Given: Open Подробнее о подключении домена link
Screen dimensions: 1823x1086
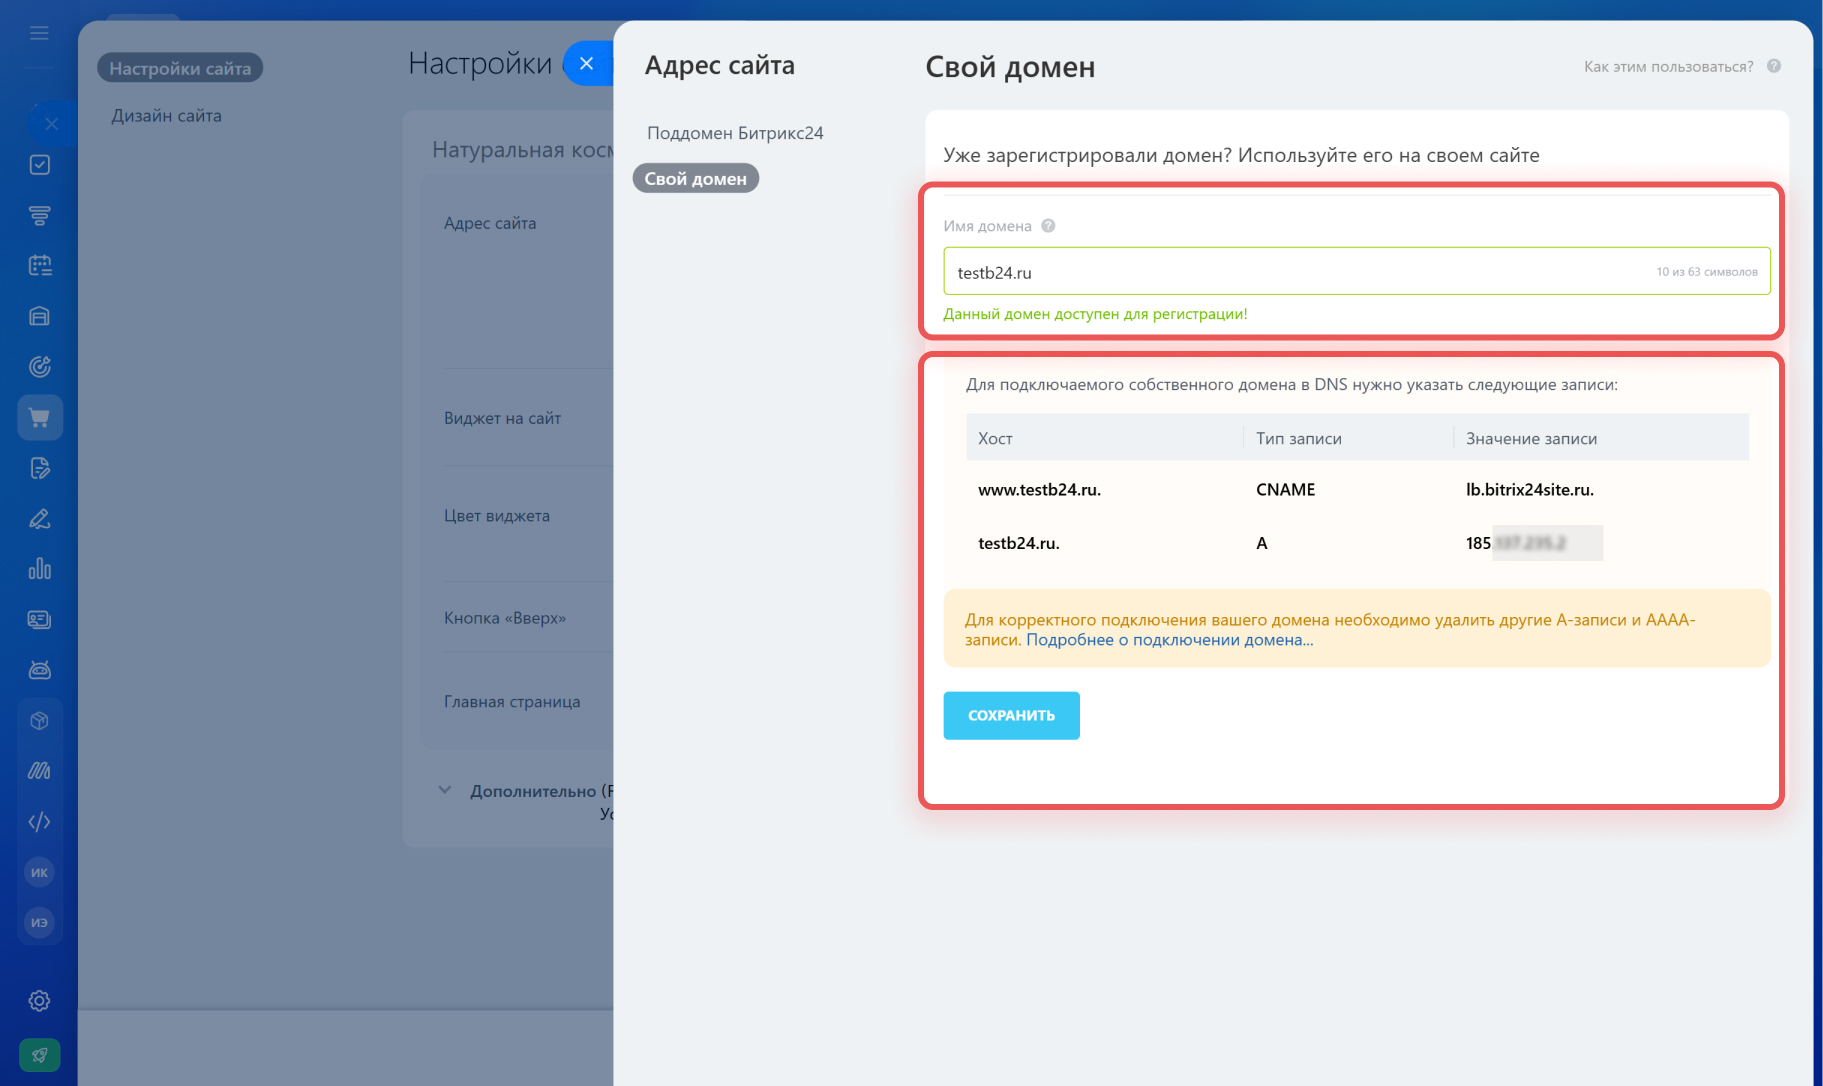Looking at the screenshot, I should pyautogui.click(x=1170, y=640).
